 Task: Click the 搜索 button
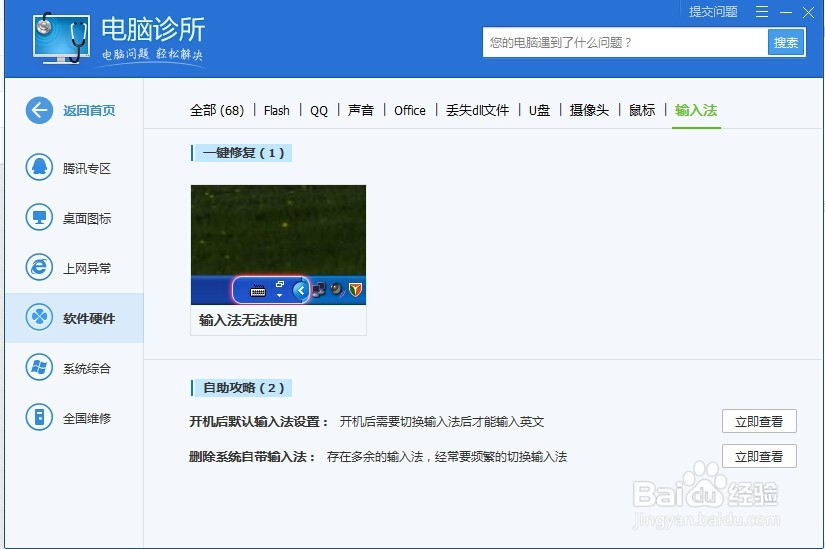(x=786, y=43)
